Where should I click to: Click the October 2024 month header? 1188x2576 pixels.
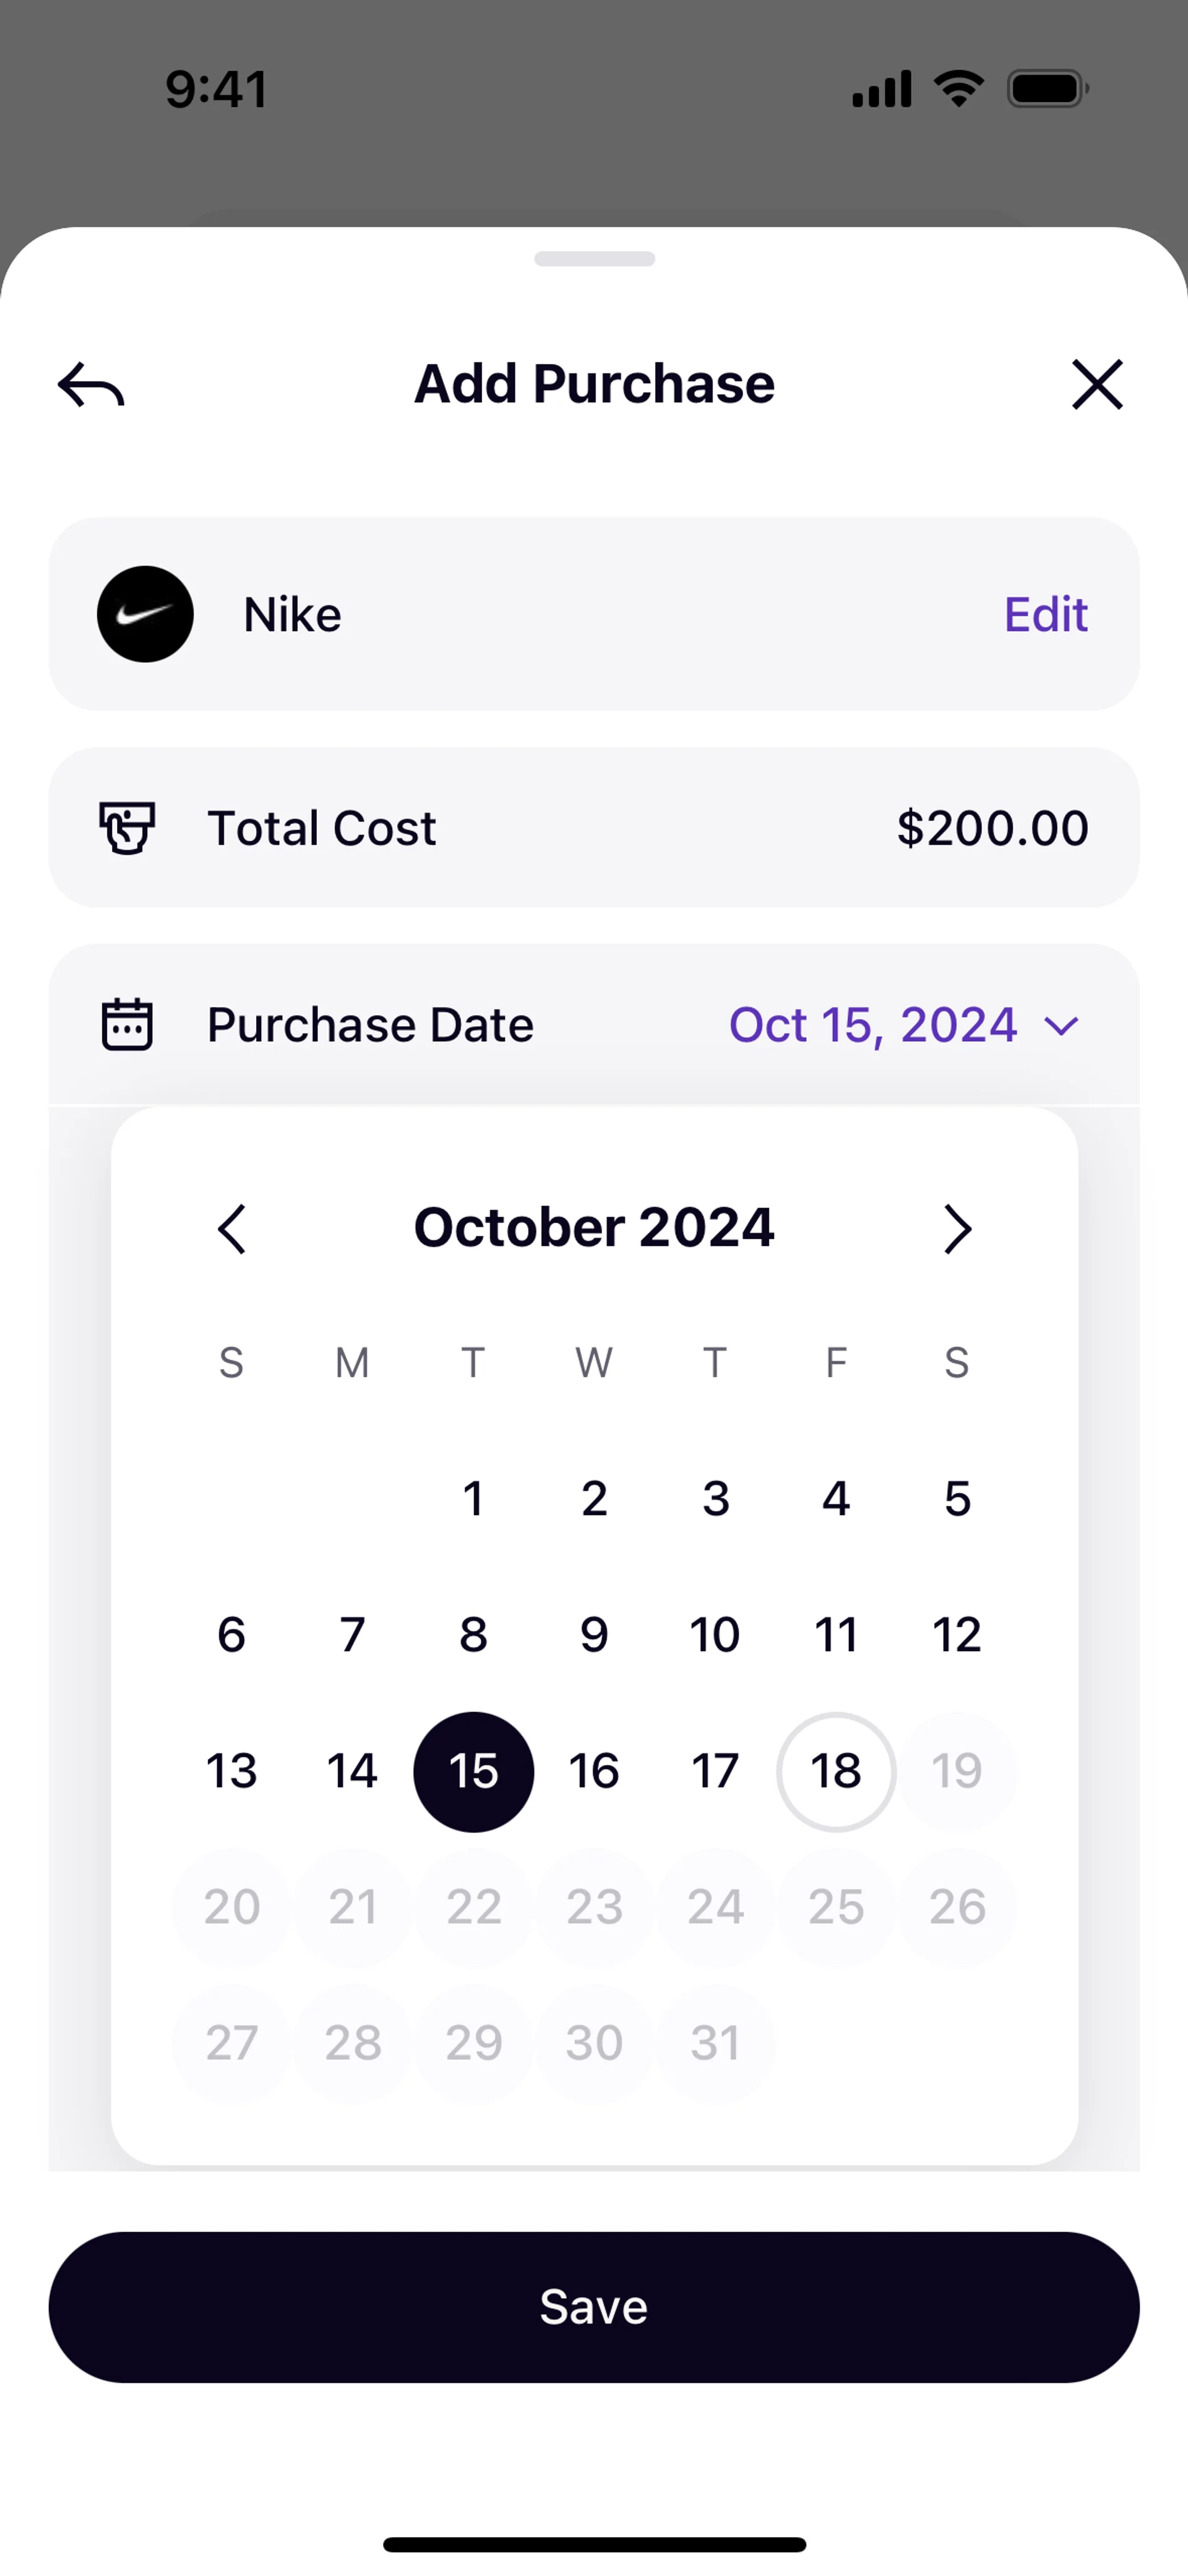coord(594,1227)
